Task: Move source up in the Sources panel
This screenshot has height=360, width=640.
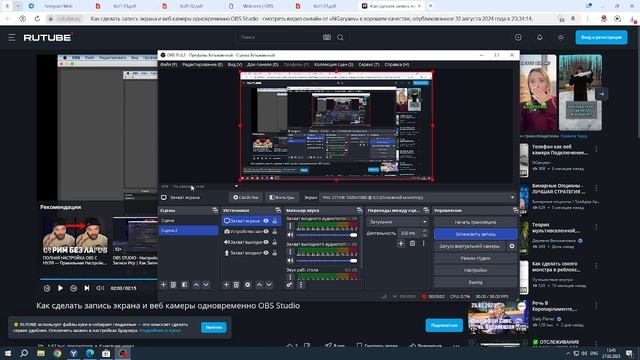Action: (259, 284)
